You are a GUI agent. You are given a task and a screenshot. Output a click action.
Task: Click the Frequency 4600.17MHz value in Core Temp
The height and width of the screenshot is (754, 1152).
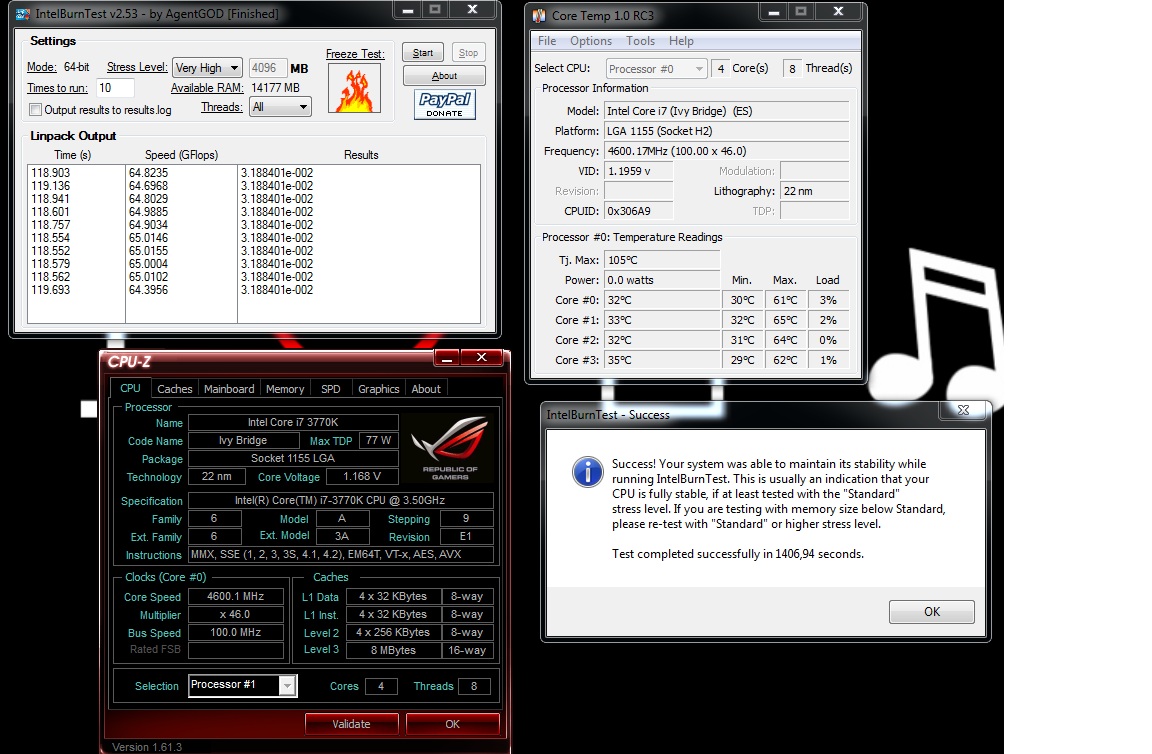pyautogui.click(x=727, y=151)
